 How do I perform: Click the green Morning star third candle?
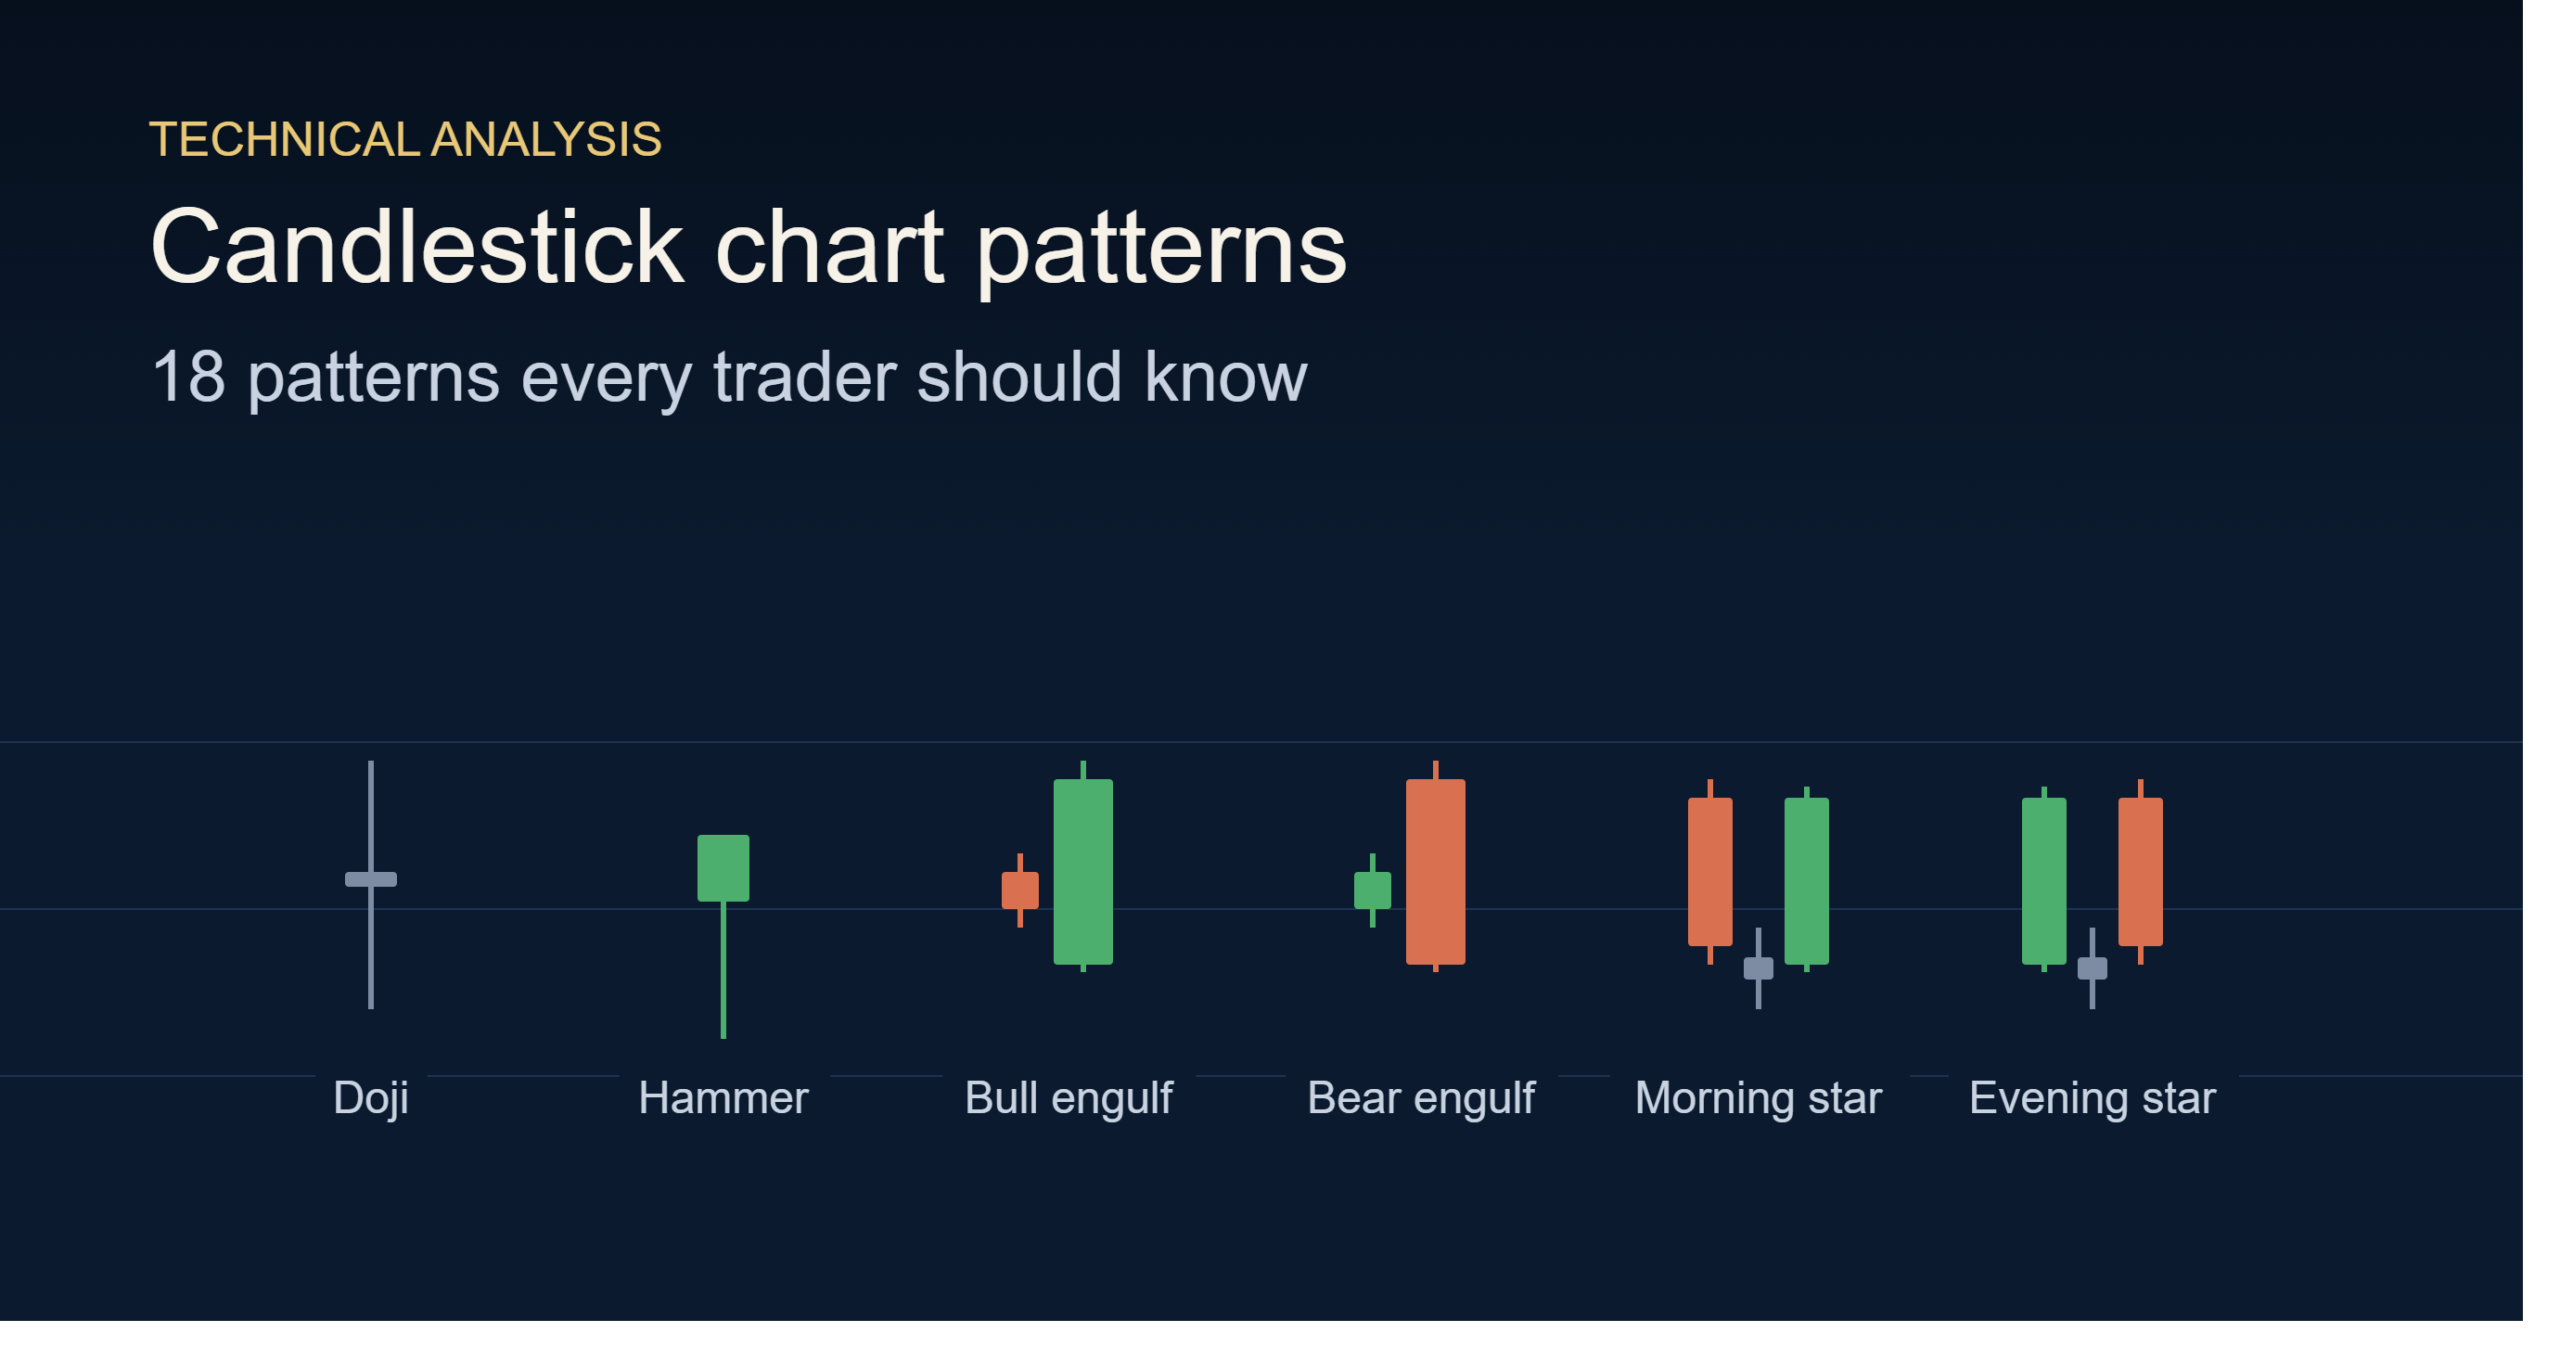click(x=1806, y=880)
